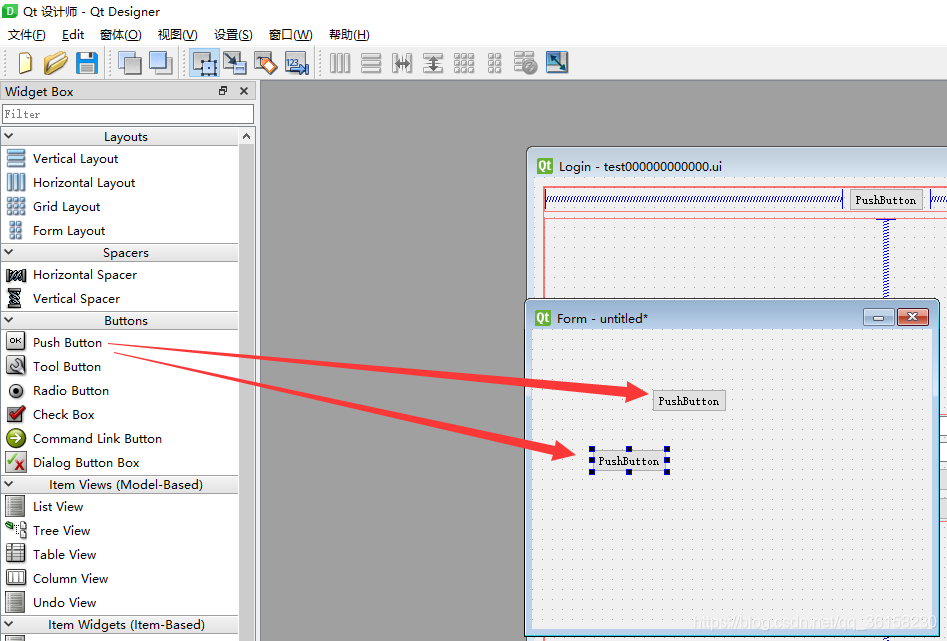
Task: Save the form with the floppy disk icon
Action: click(x=87, y=63)
